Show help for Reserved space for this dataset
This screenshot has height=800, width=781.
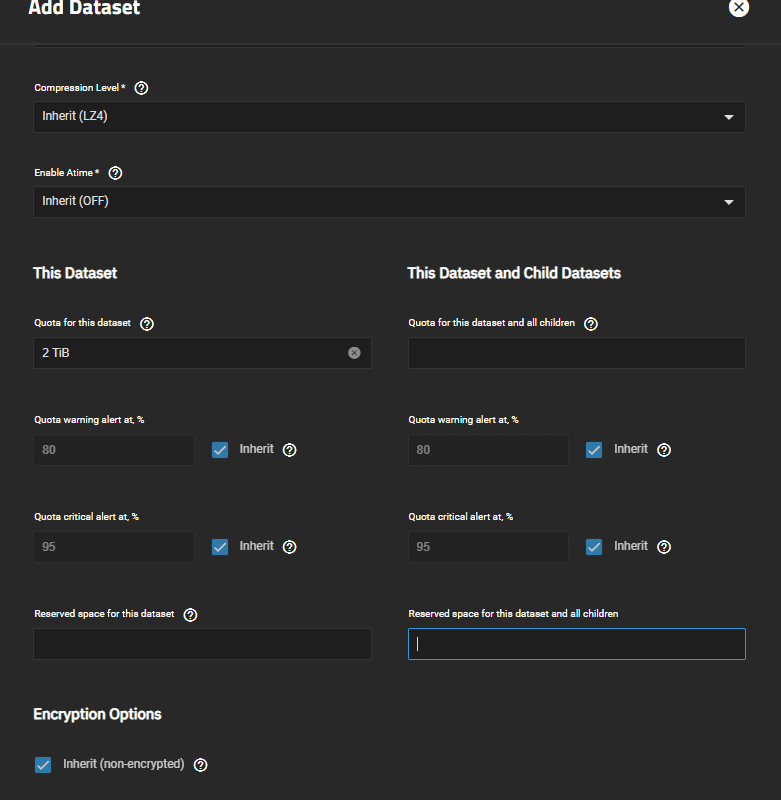(190, 615)
